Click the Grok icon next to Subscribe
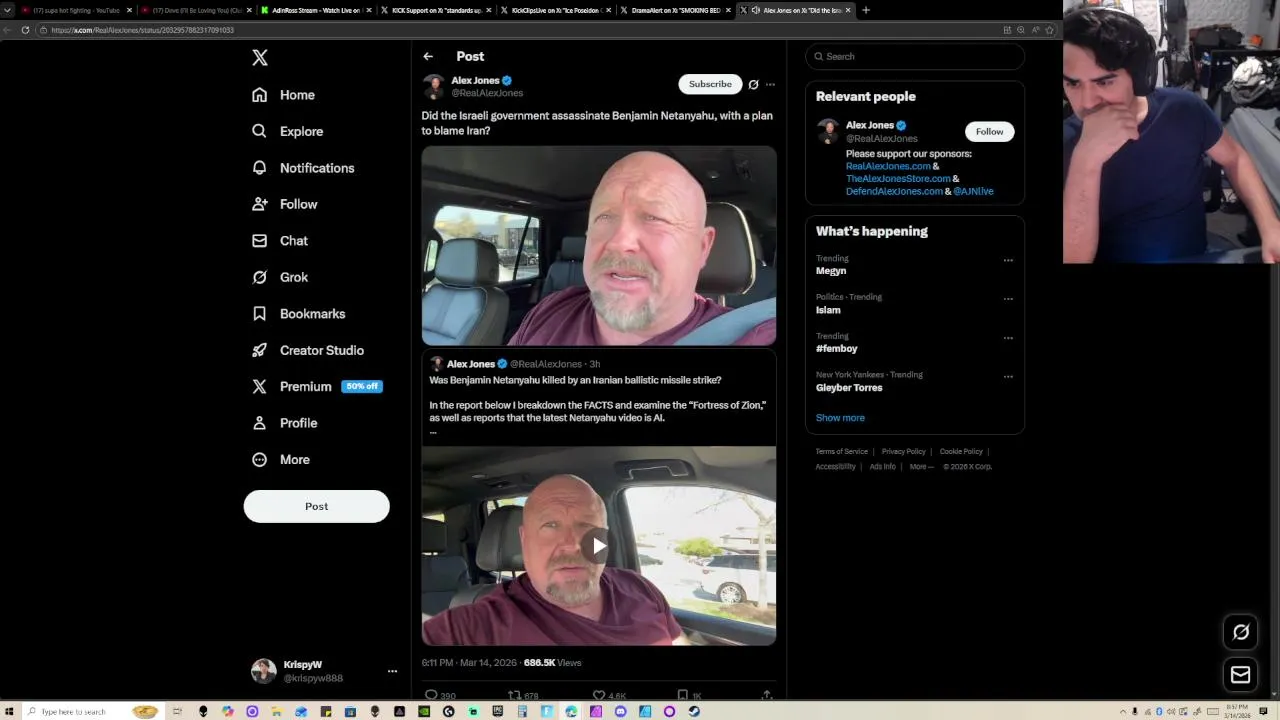Screen dimensions: 1280x720 (x=754, y=85)
